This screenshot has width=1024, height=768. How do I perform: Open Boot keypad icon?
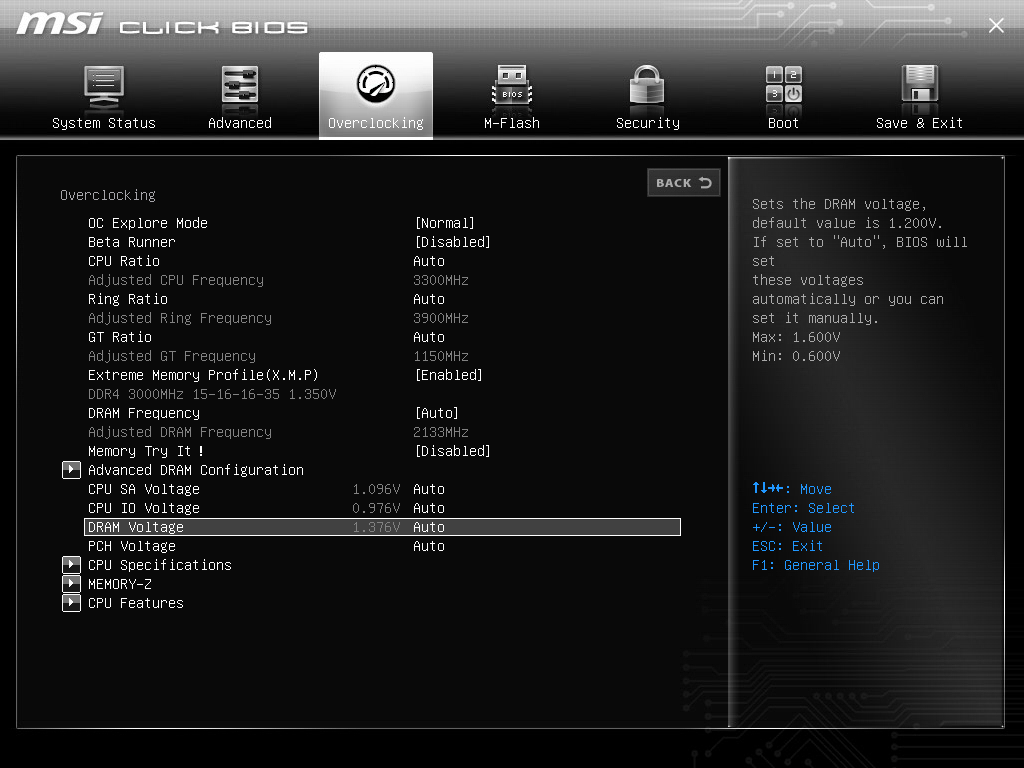coord(784,84)
